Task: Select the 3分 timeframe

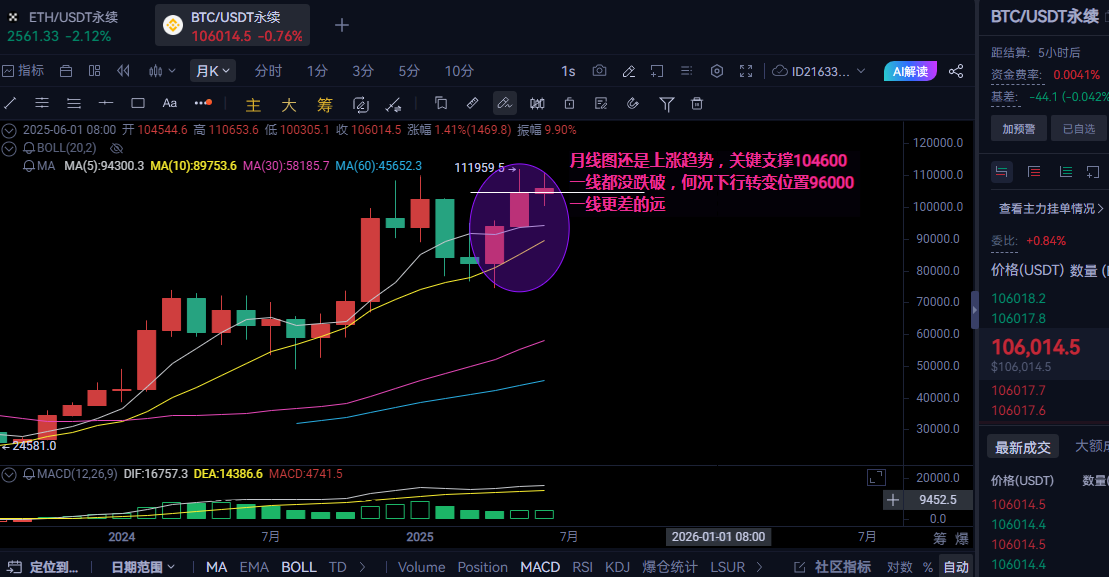Action: 363,71
